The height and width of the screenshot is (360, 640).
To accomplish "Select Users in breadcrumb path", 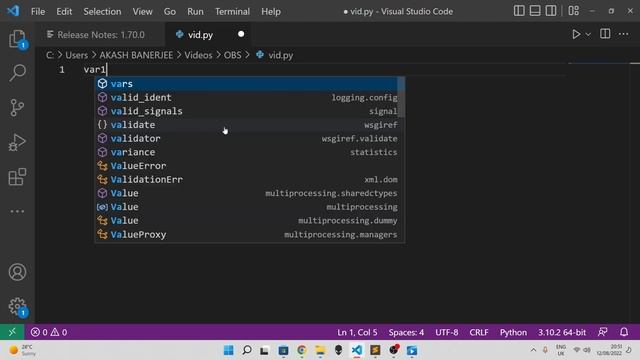I will (x=76, y=55).
